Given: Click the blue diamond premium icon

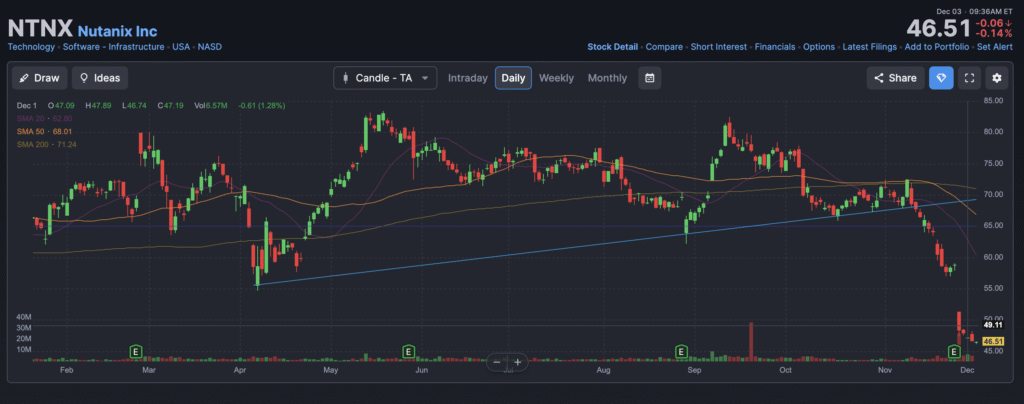Looking at the screenshot, I should [940, 78].
